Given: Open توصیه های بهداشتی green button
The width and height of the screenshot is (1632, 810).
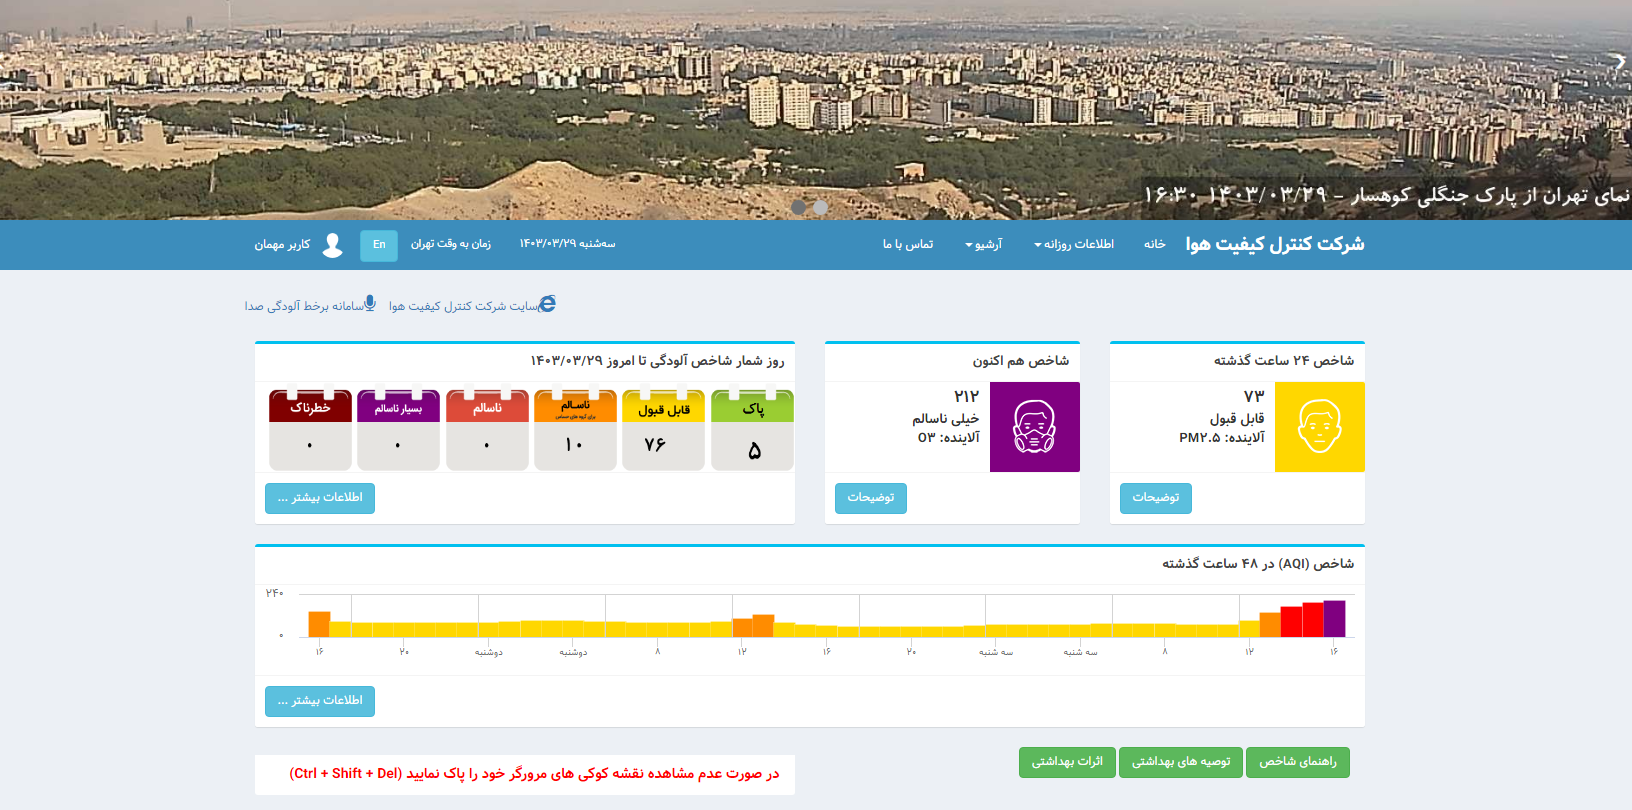Looking at the screenshot, I should coord(1181,762).
